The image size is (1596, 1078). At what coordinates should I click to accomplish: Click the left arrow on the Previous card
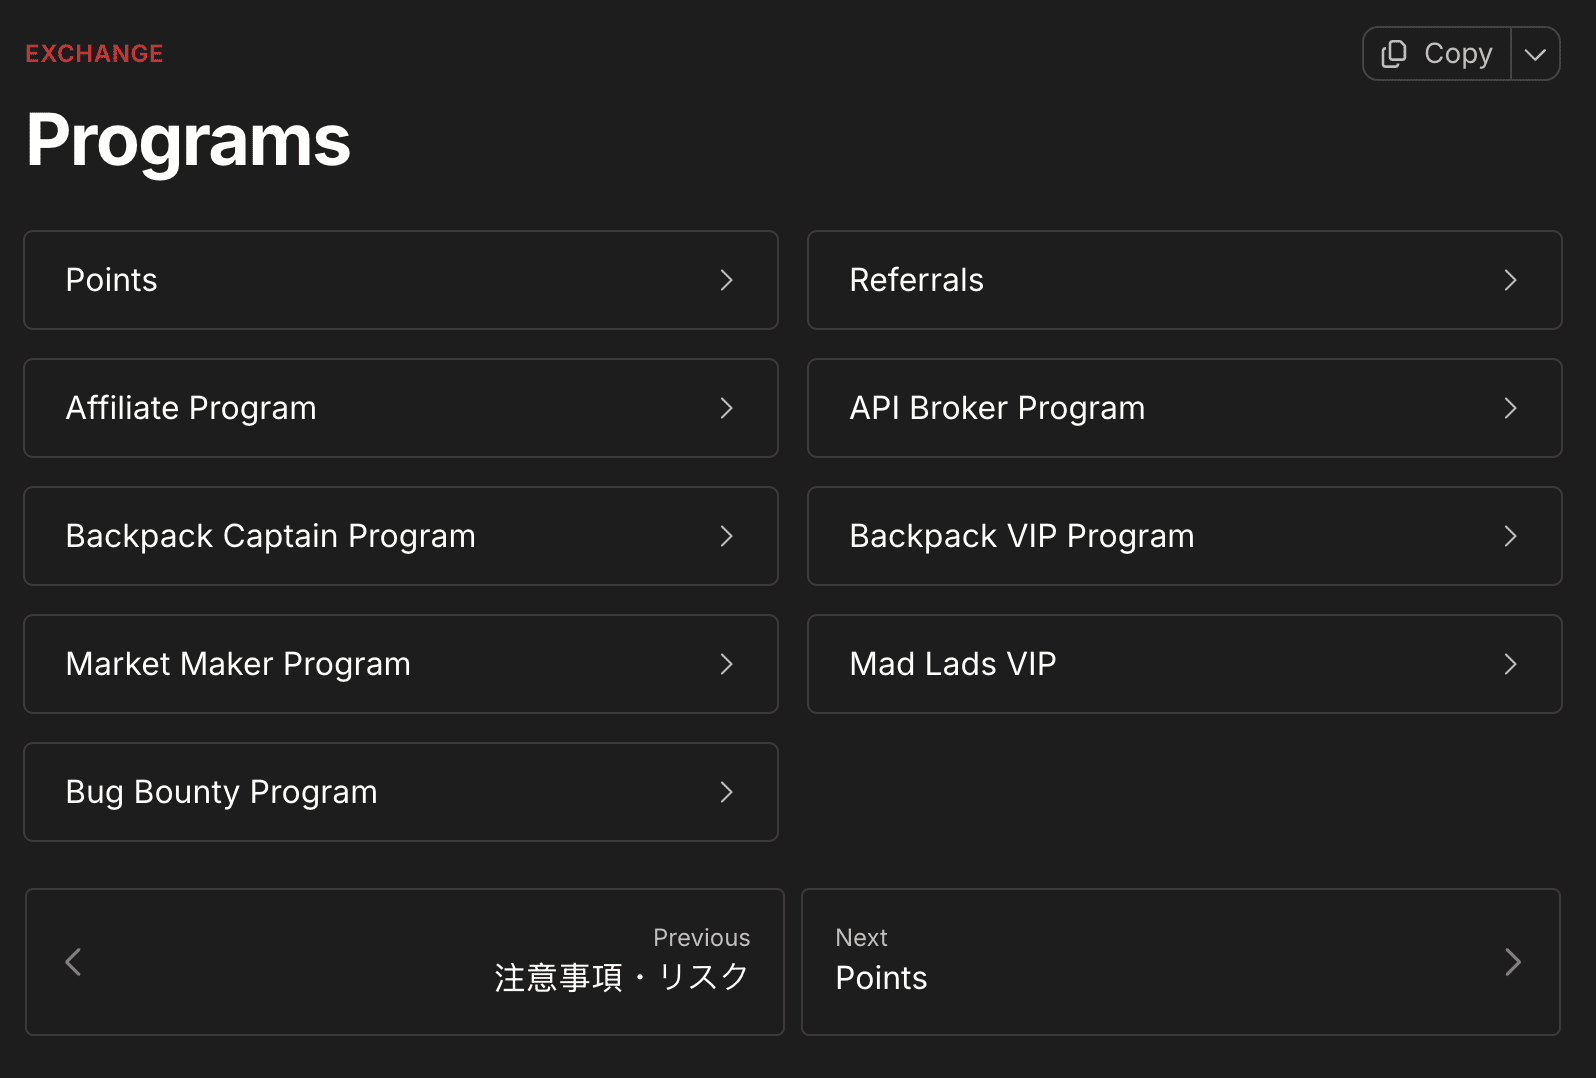pyautogui.click(x=72, y=962)
